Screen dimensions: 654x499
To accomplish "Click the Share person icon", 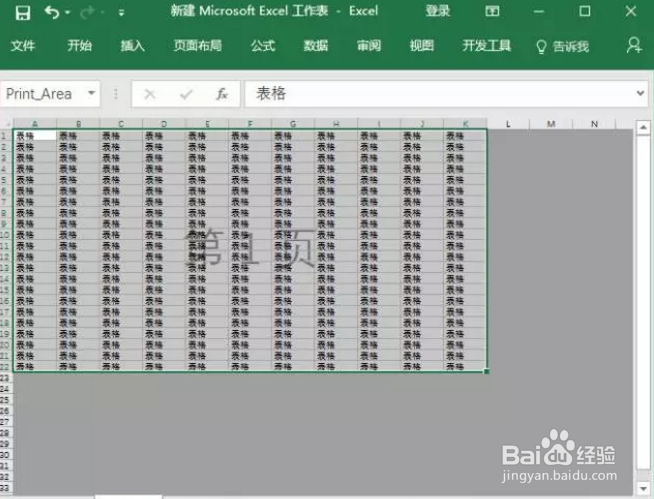I will (x=634, y=45).
